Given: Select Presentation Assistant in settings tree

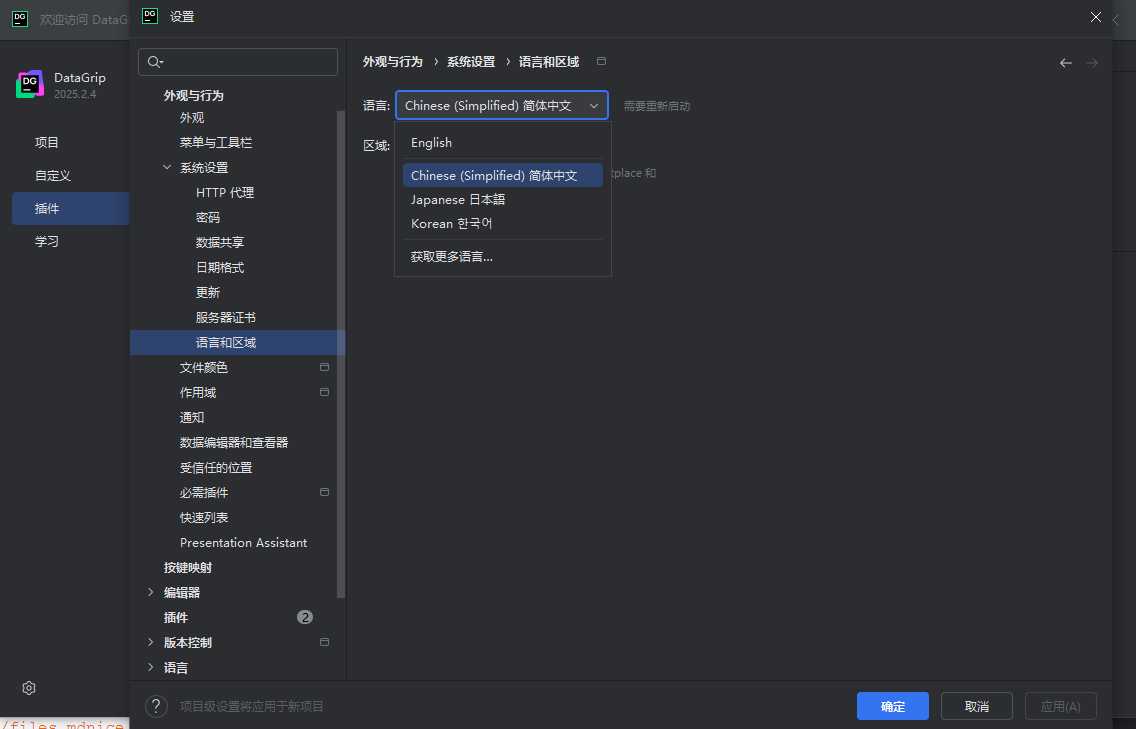Looking at the screenshot, I should [x=243, y=543].
